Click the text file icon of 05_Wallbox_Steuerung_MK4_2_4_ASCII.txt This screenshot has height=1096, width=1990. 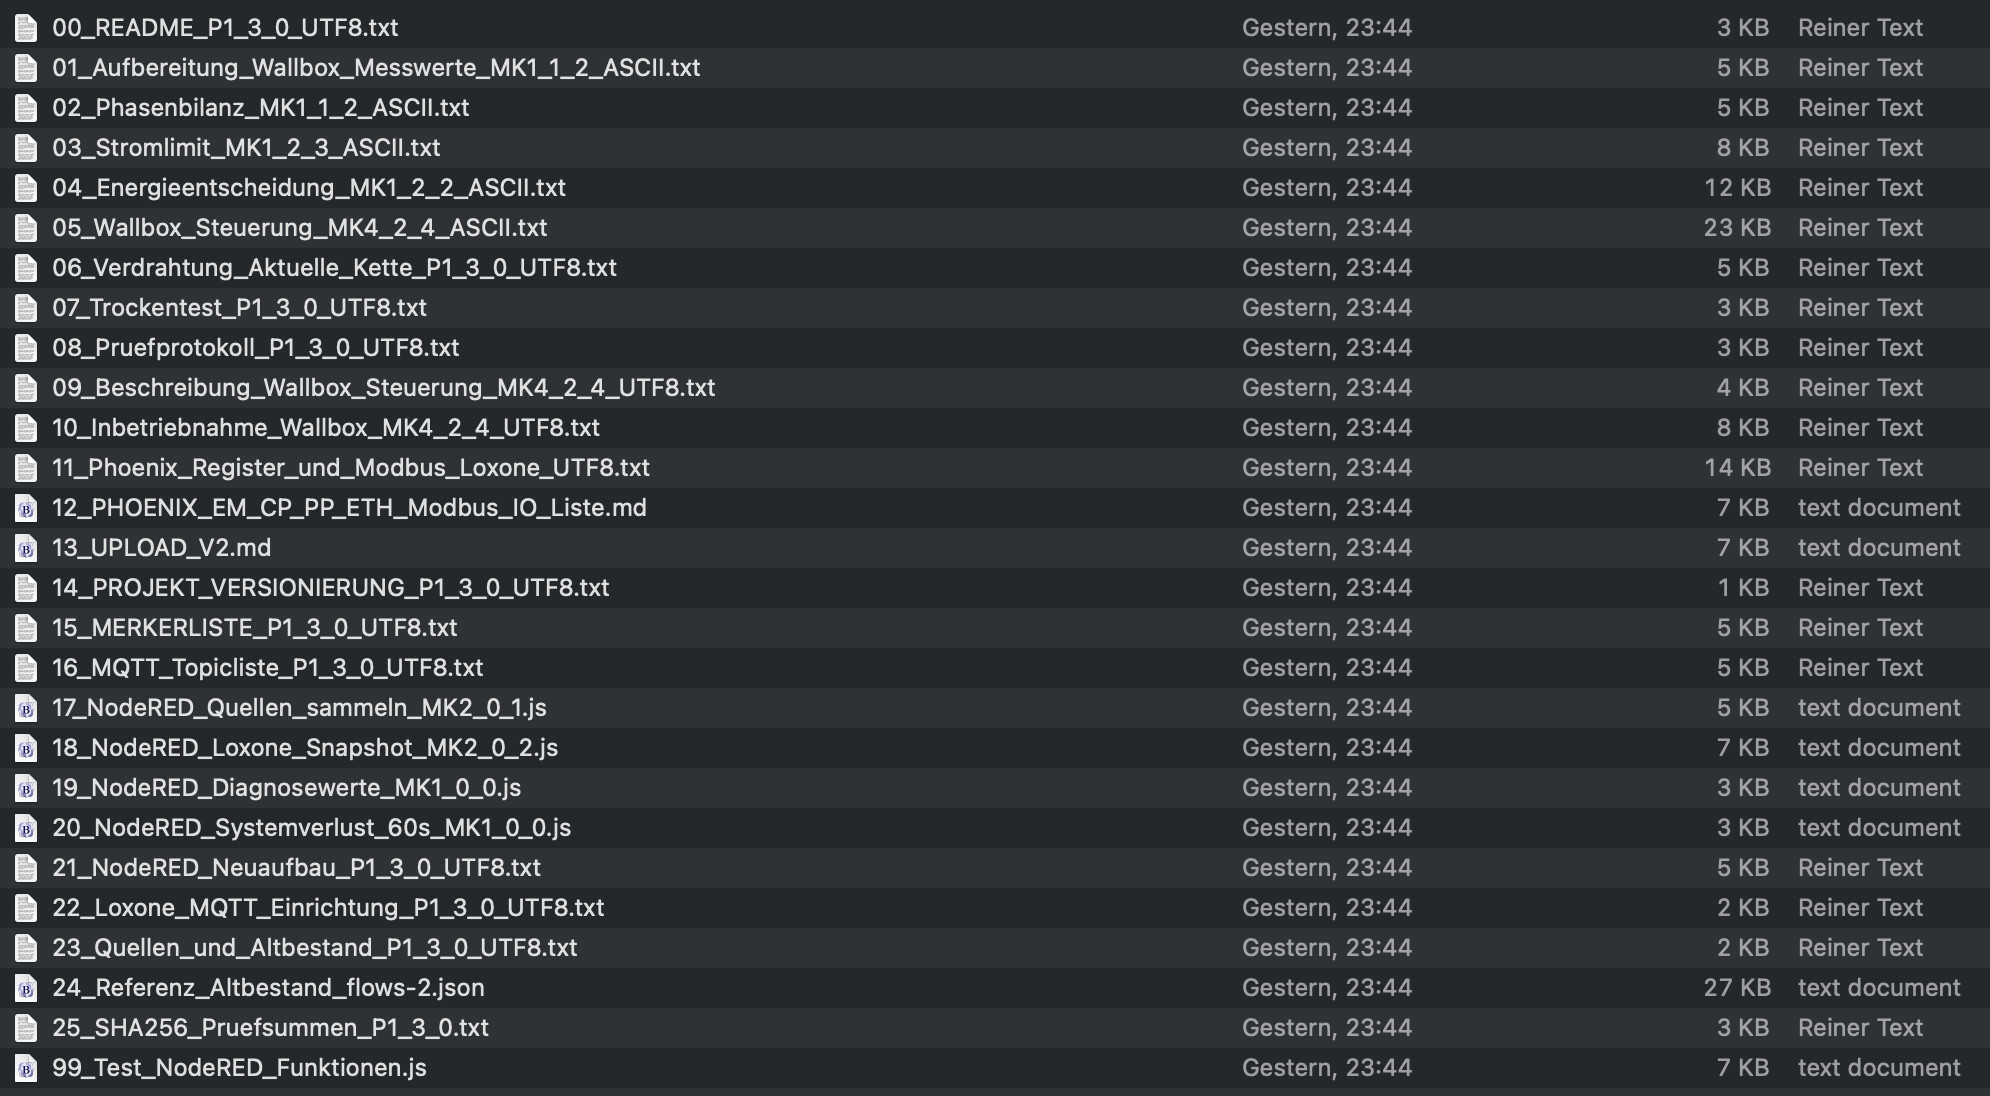point(26,228)
